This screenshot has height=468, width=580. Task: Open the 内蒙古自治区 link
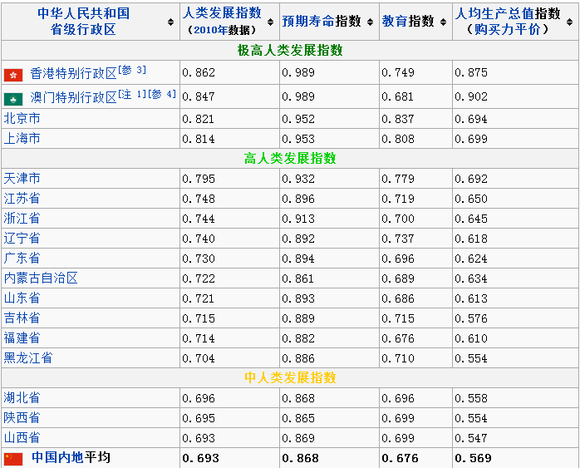click(x=41, y=279)
